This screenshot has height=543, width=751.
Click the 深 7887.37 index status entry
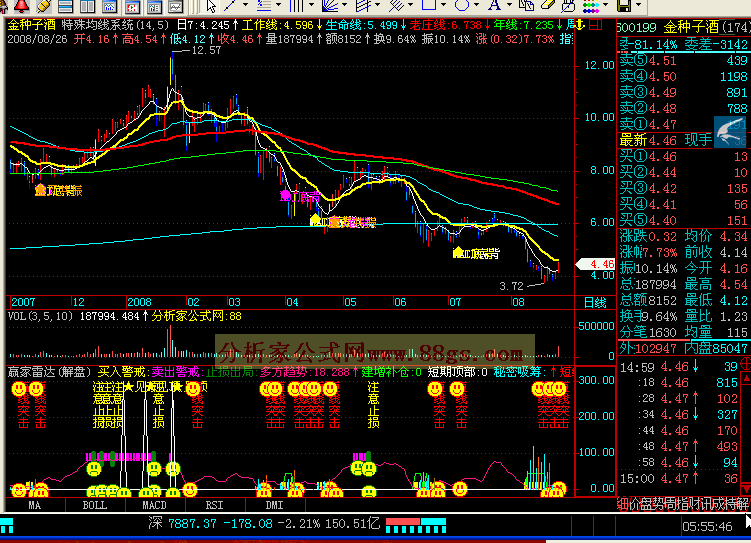click(264, 523)
